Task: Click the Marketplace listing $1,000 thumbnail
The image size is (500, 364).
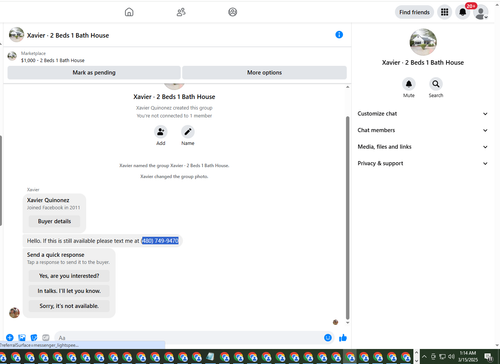Action: (12, 56)
